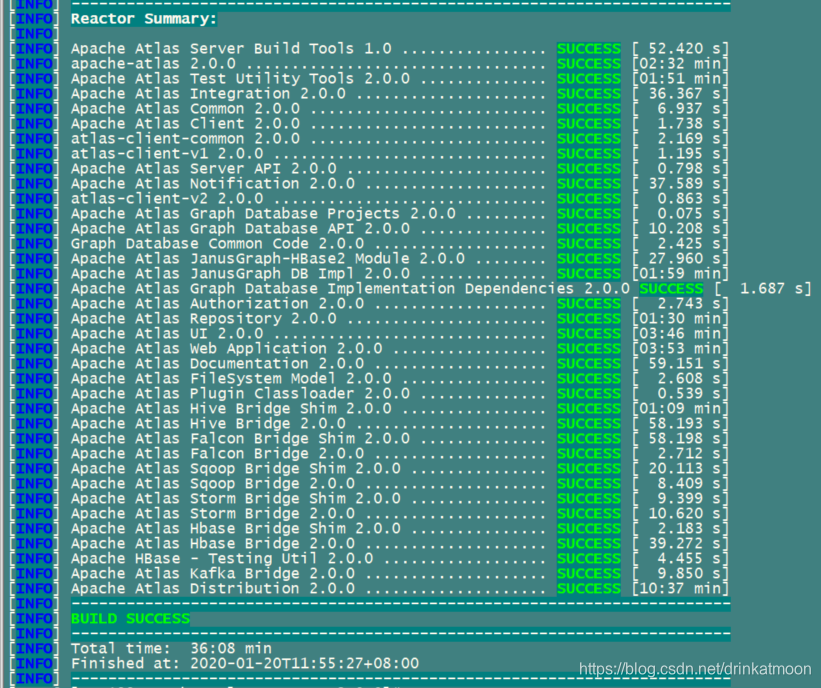Click the INFO tag beside 'BUILD SUCCESS'
This screenshot has width=821, height=688.
pyautogui.click(x=34, y=619)
